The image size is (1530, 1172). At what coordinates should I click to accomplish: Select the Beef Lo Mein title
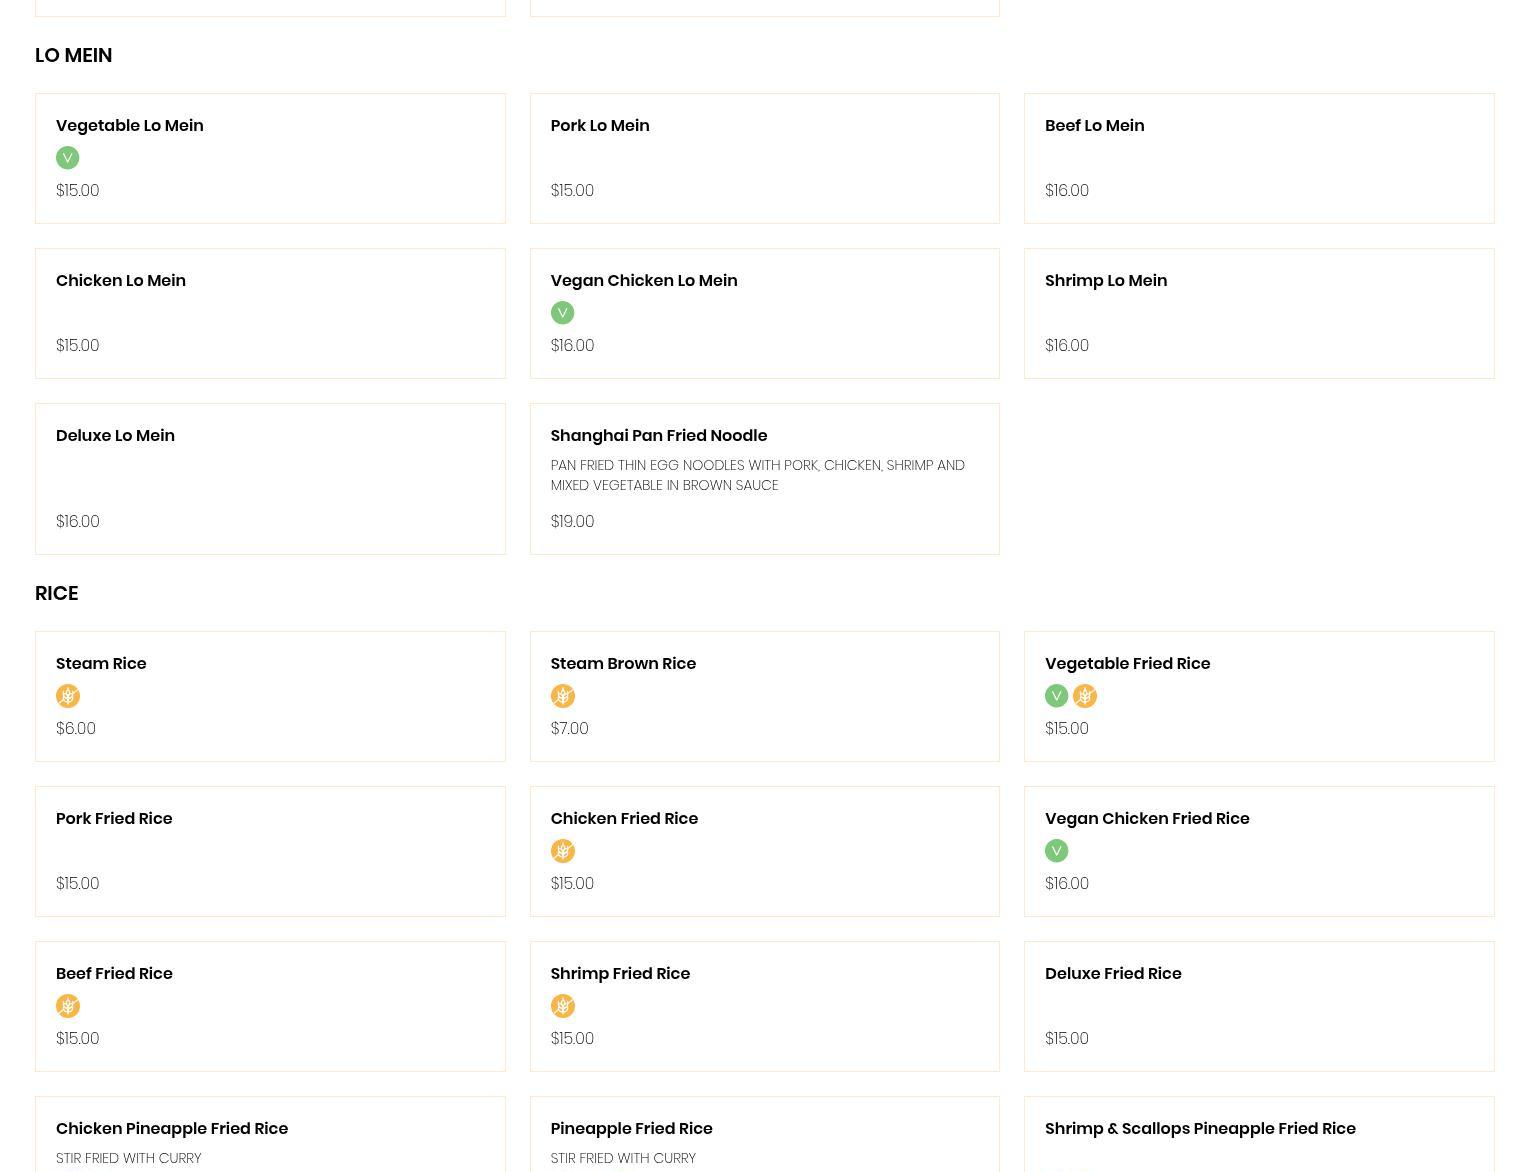tap(1094, 126)
